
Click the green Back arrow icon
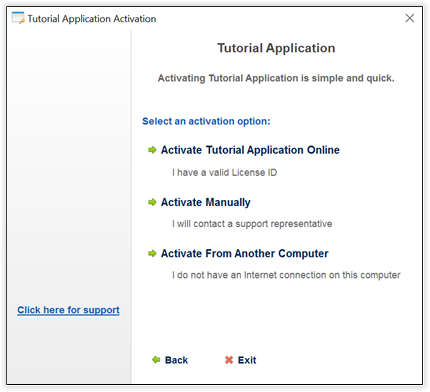pyautogui.click(x=156, y=360)
